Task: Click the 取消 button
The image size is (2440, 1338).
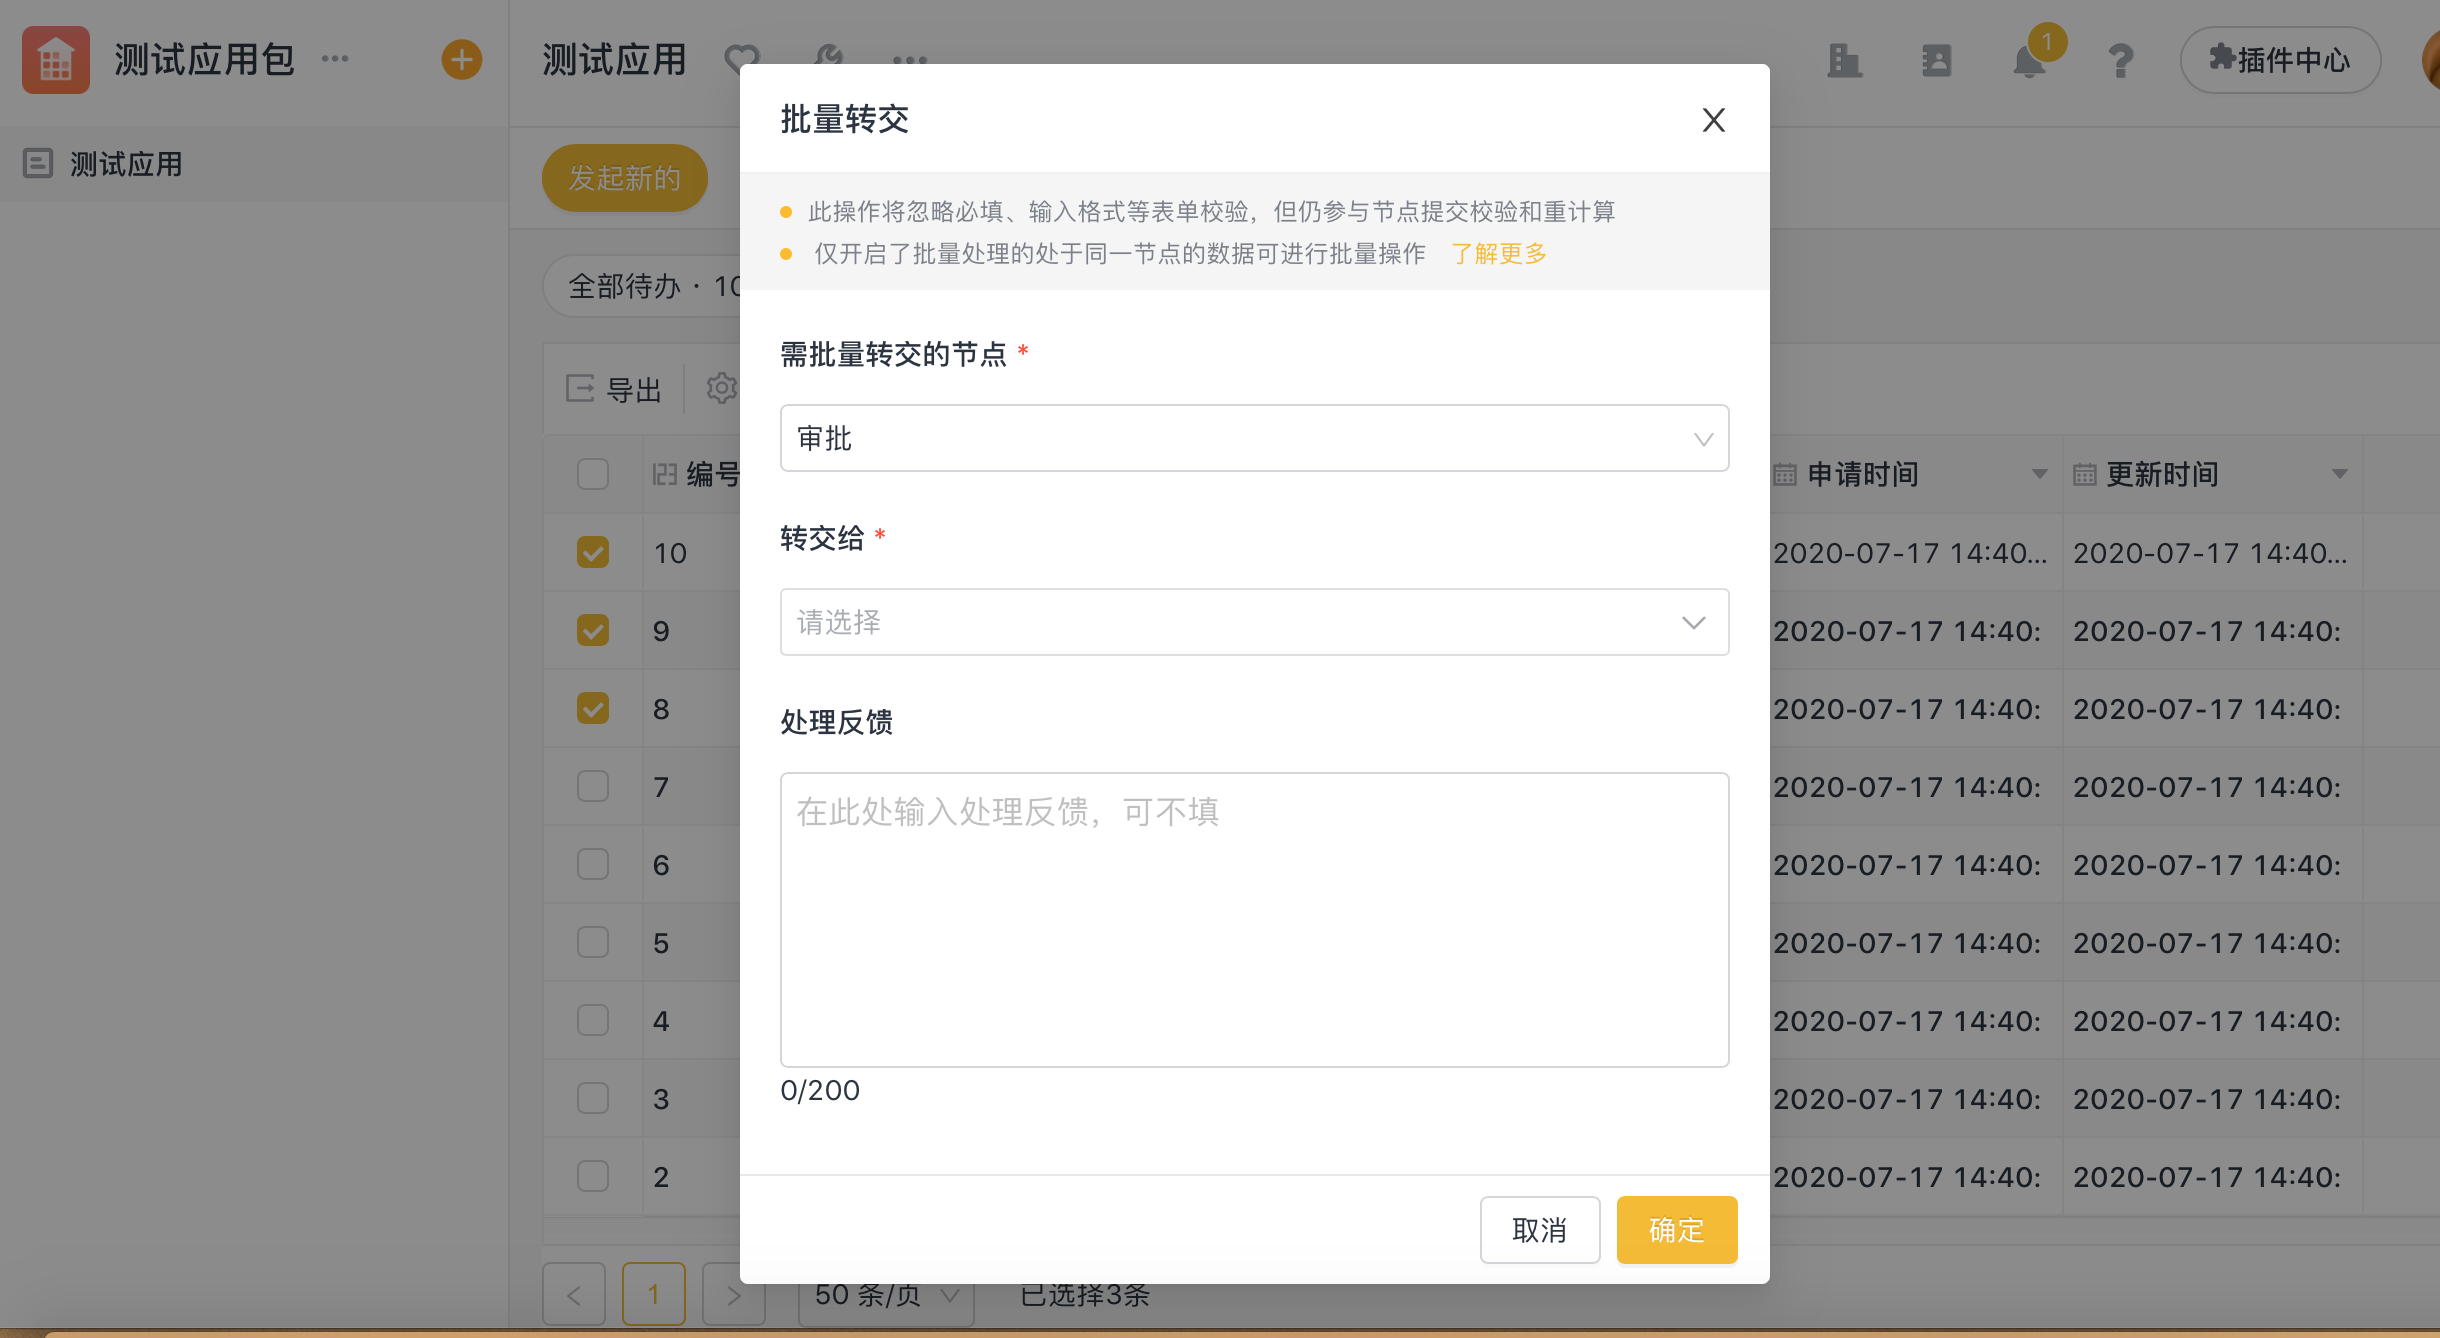Action: pos(1539,1230)
